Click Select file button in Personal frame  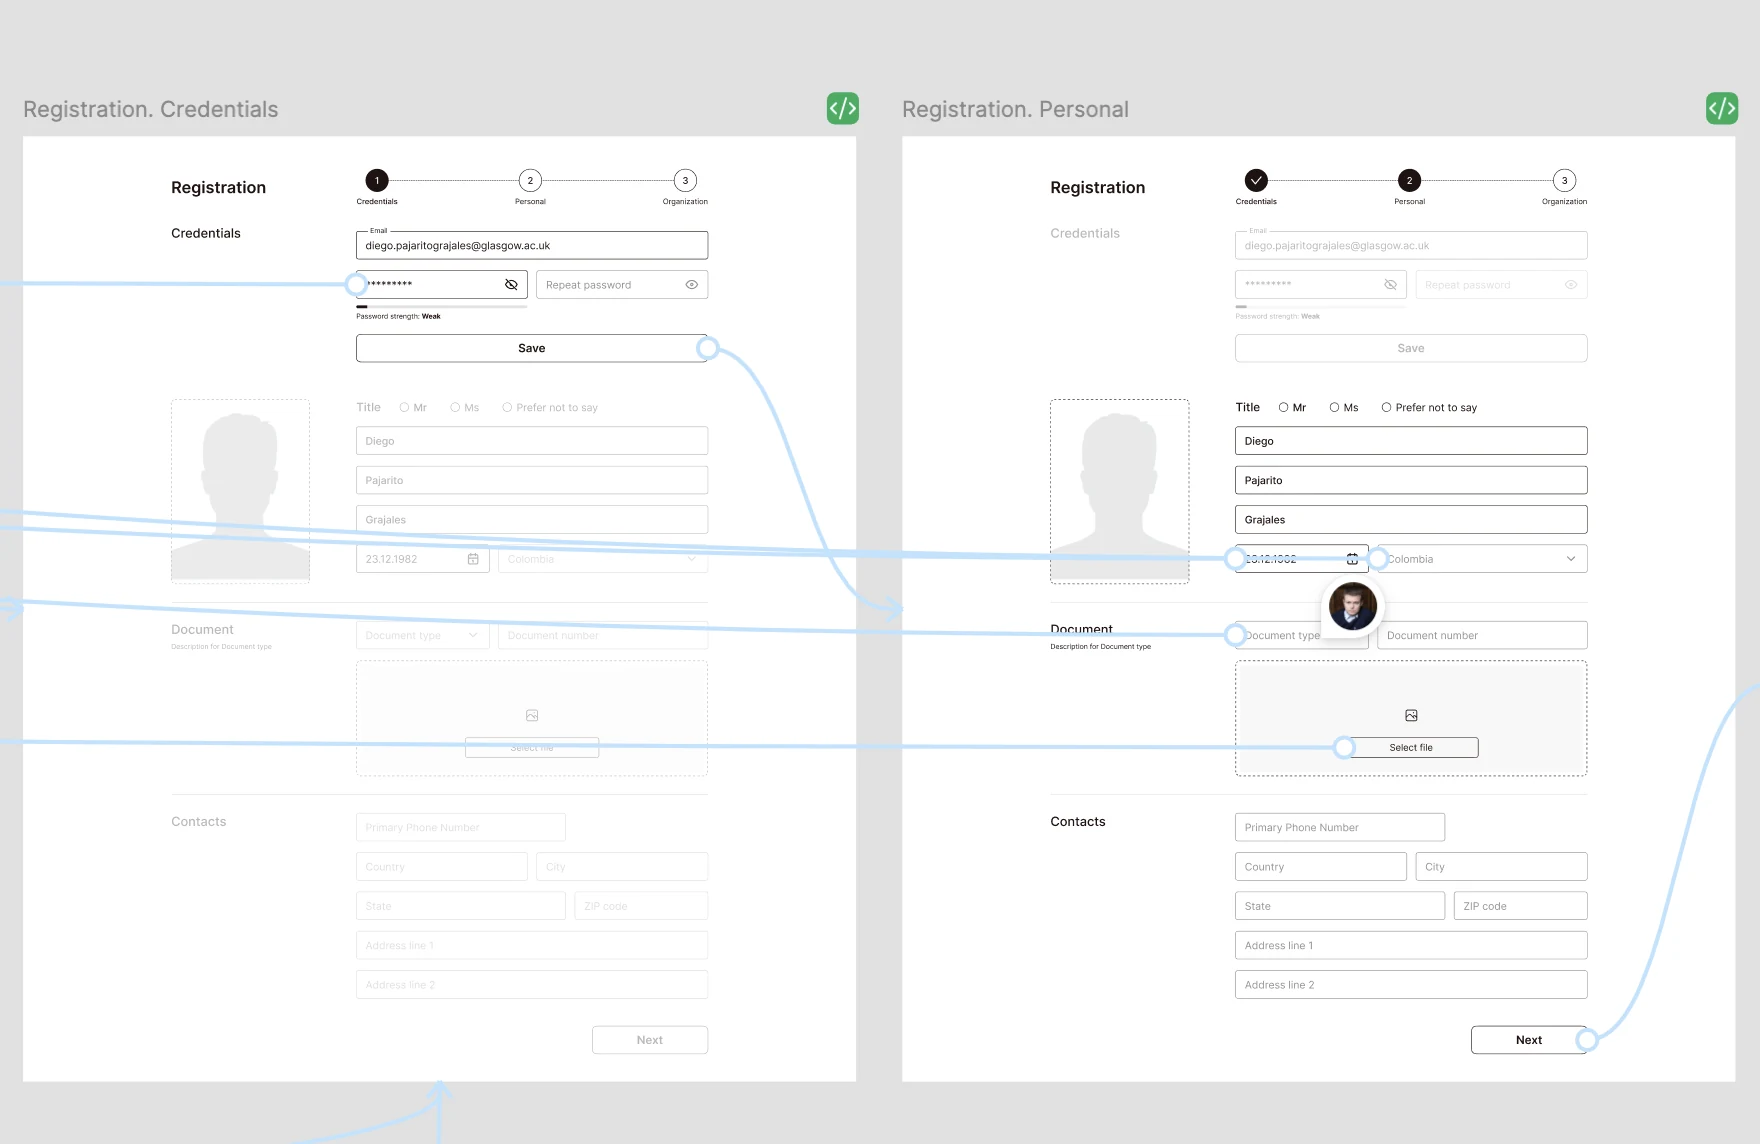coord(1411,748)
